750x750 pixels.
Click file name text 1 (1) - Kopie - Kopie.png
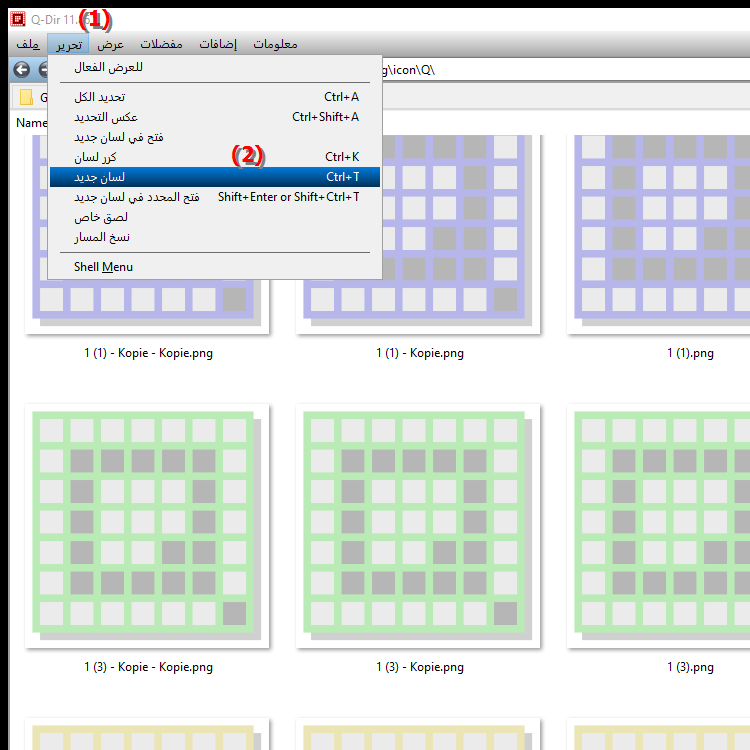pos(148,353)
